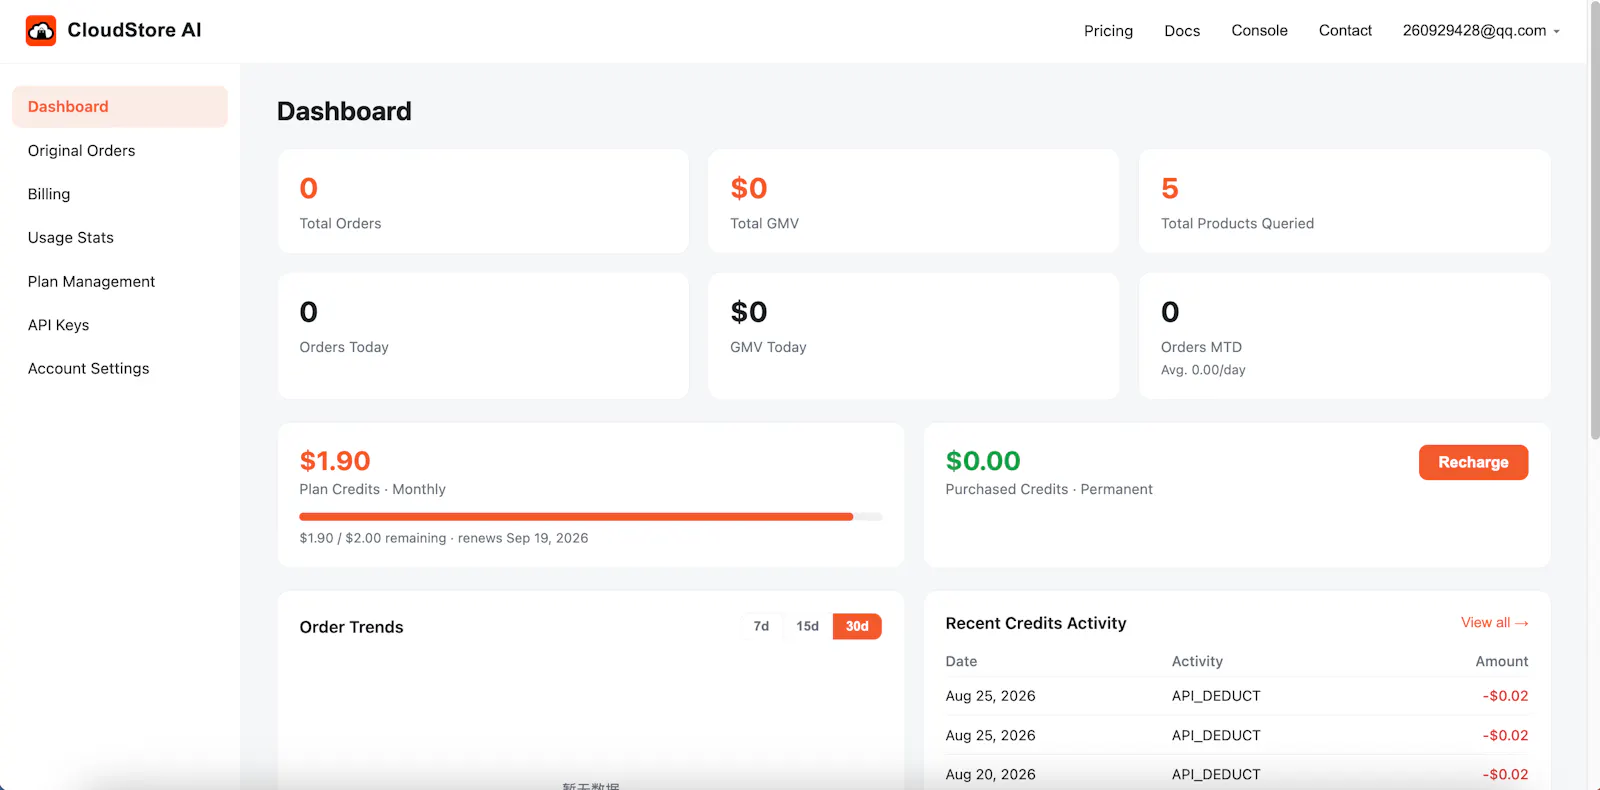The image size is (1600, 790).
Task: Open the Pricing page
Action: (x=1108, y=31)
